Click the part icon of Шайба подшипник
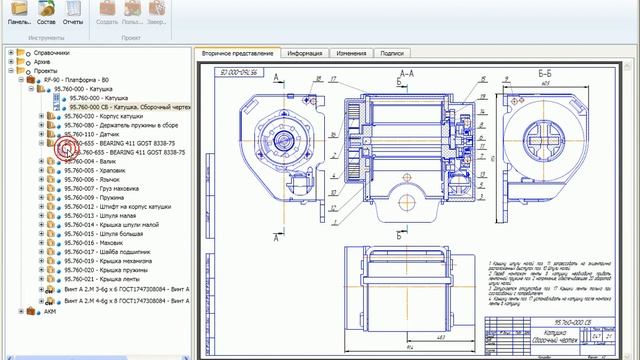The width and height of the screenshot is (640, 360). [x=51, y=251]
